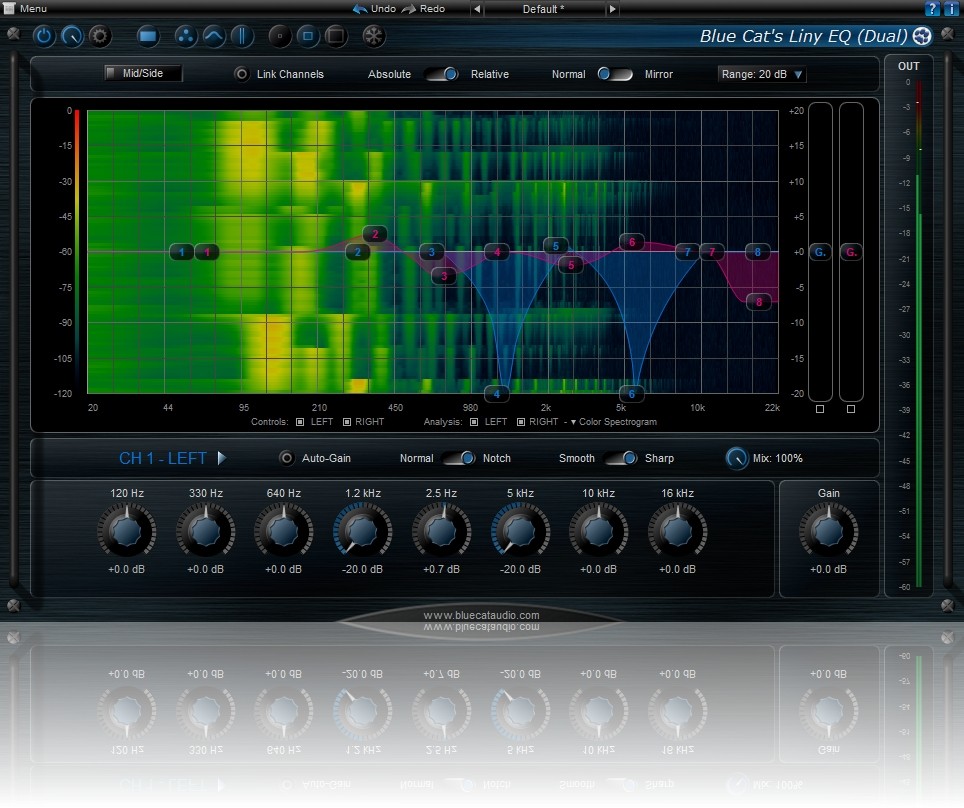Enable the Auto-Gain option
The width and height of the screenshot is (964, 808).
286,458
